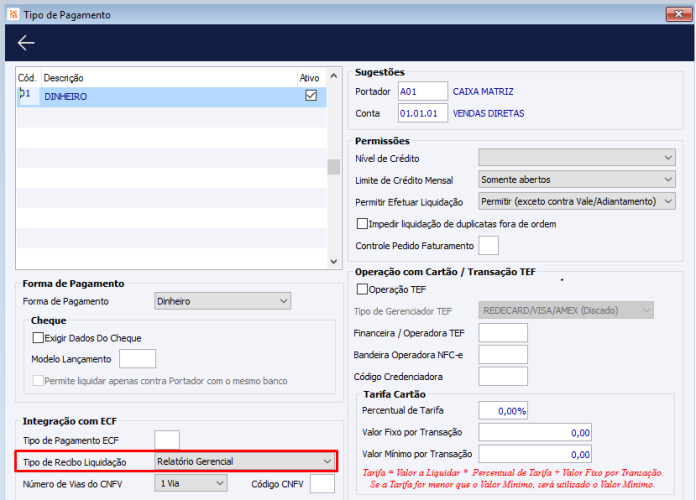Check Impedir liquidação de duplicatas fora de ordem
The height and width of the screenshot is (500, 696).
pos(362,223)
